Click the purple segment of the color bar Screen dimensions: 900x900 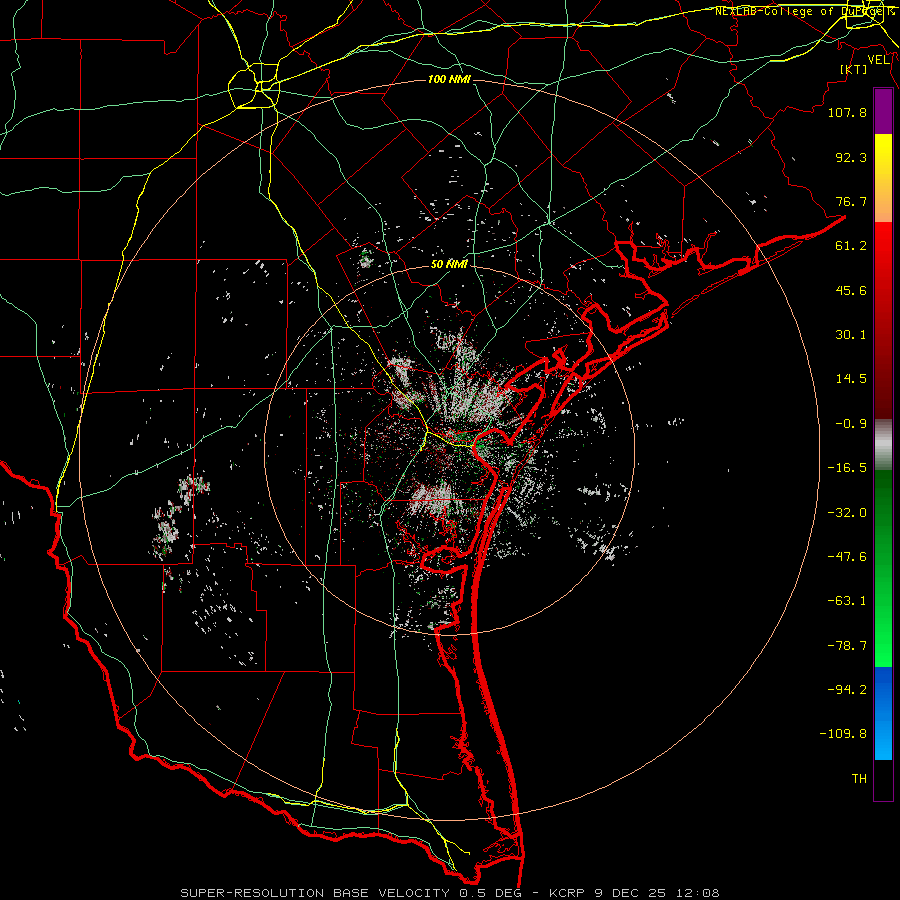click(883, 112)
